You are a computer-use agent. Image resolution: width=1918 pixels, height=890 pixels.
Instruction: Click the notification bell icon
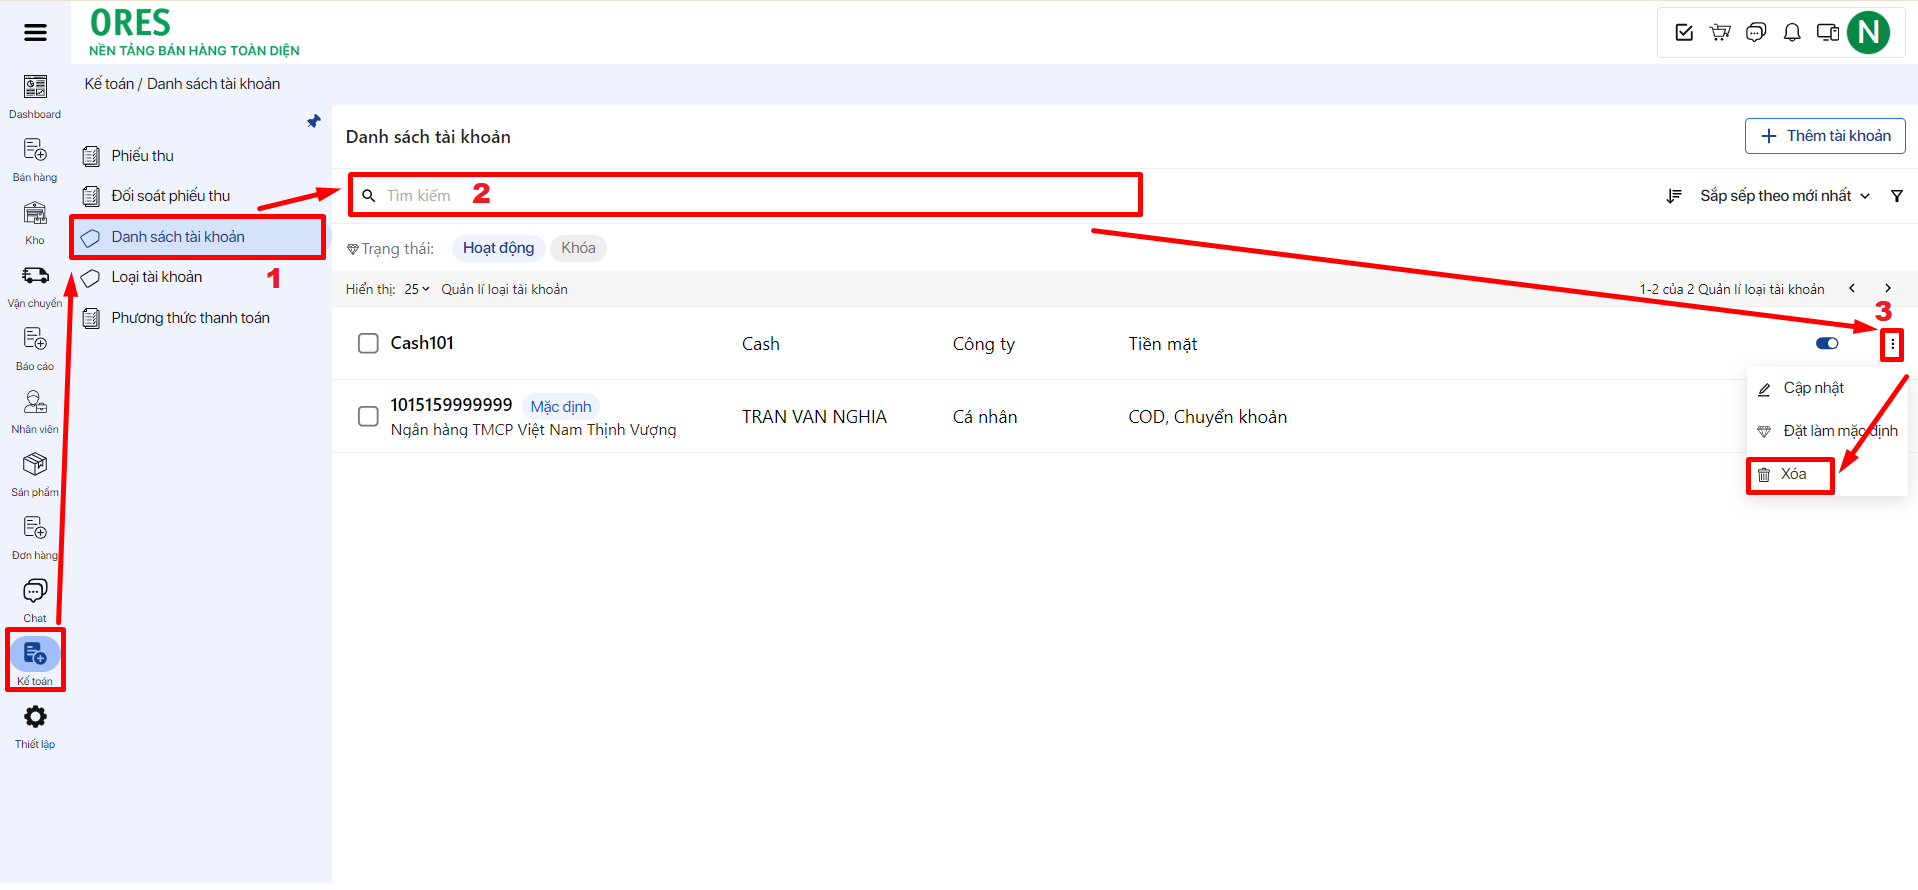(1792, 33)
